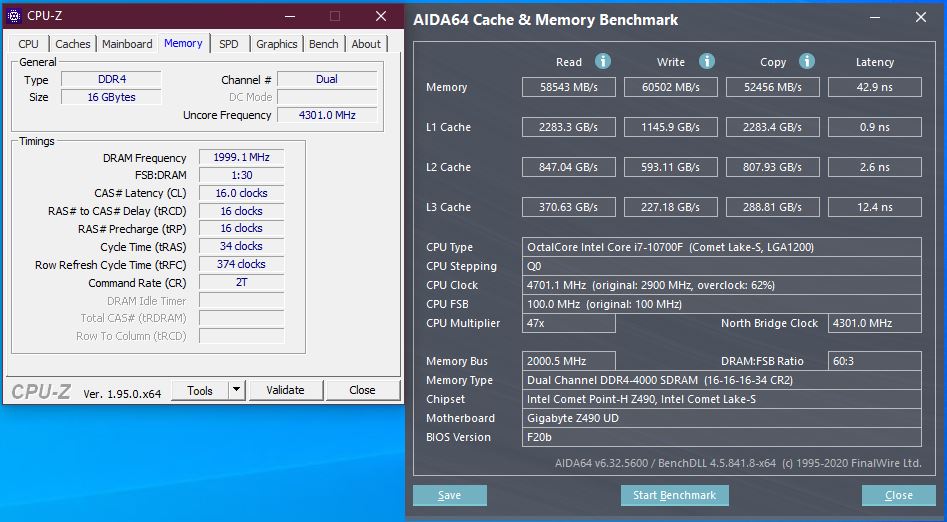
Task: Click the Memory Copy 52456 MB/s field
Action: click(773, 87)
